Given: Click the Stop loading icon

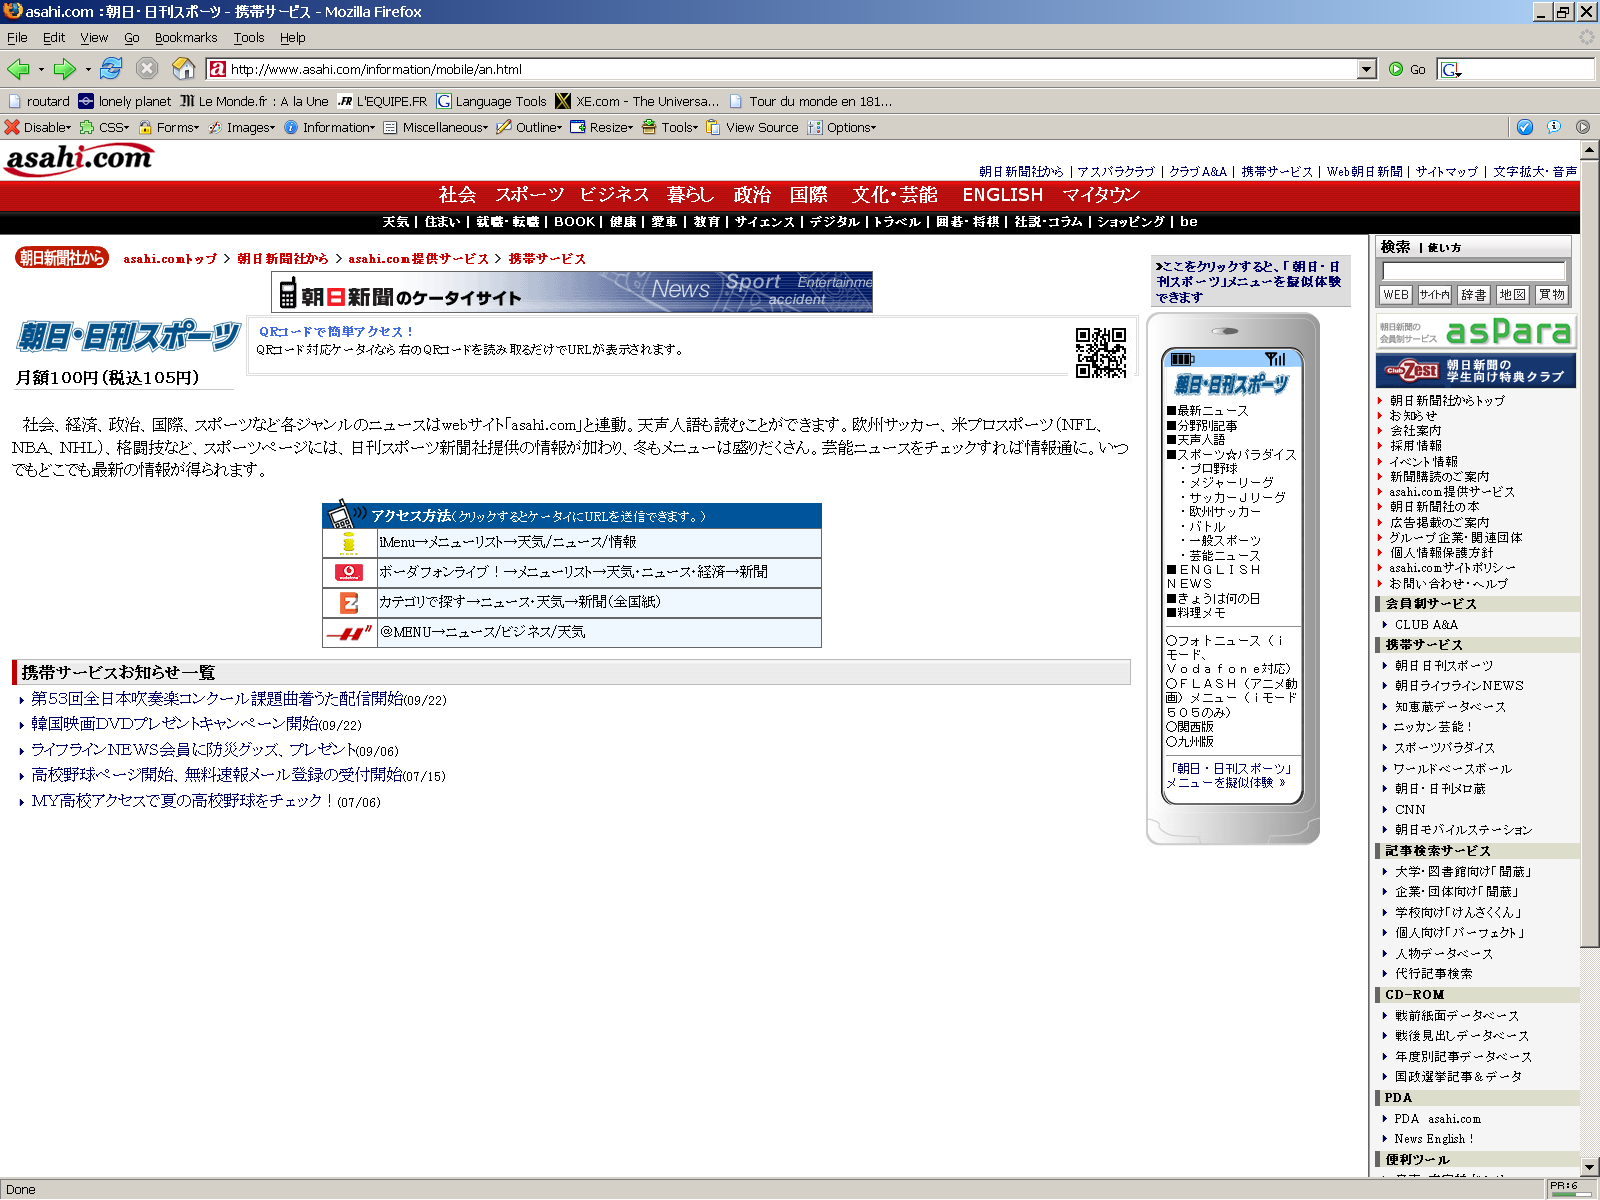Looking at the screenshot, I should (x=147, y=69).
